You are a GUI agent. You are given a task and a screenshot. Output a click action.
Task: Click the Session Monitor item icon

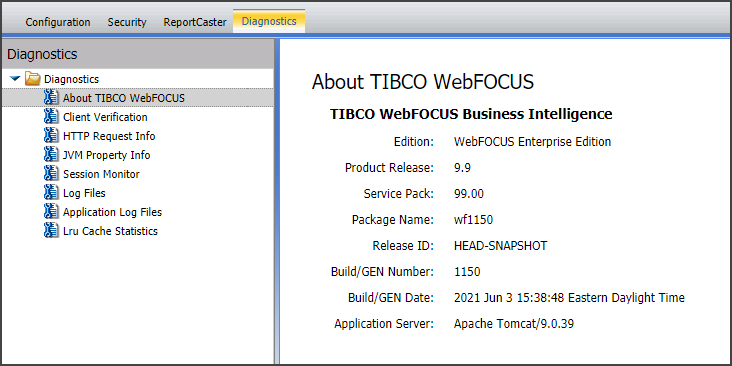(51, 174)
